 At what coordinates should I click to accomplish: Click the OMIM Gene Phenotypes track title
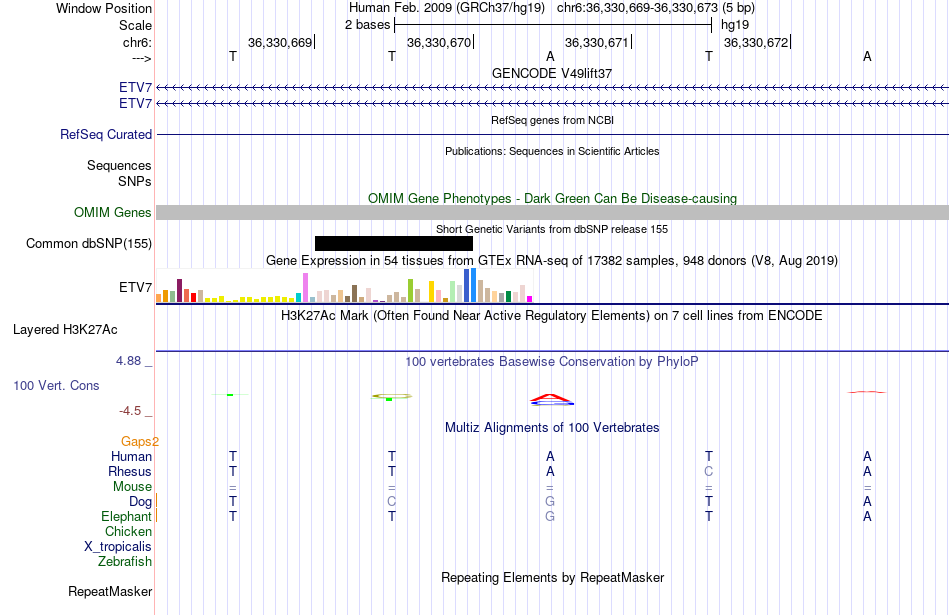pos(552,199)
